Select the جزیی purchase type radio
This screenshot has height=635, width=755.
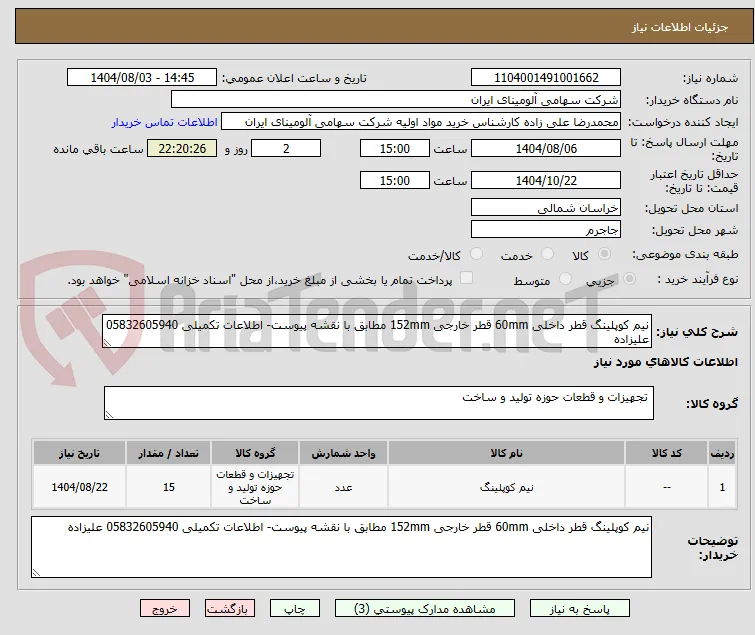[629, 279]
